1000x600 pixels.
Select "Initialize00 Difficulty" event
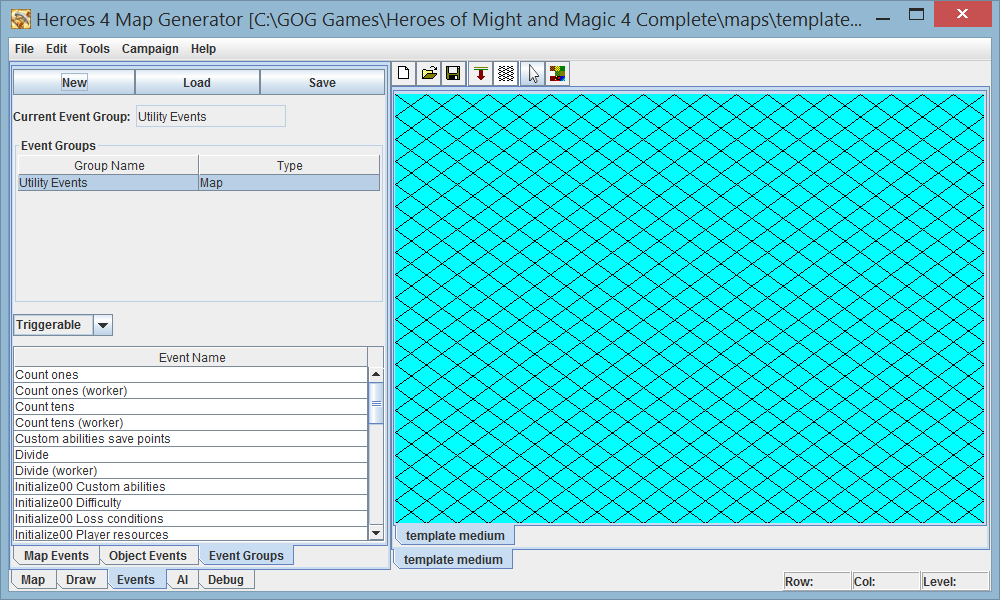point(191,502)
